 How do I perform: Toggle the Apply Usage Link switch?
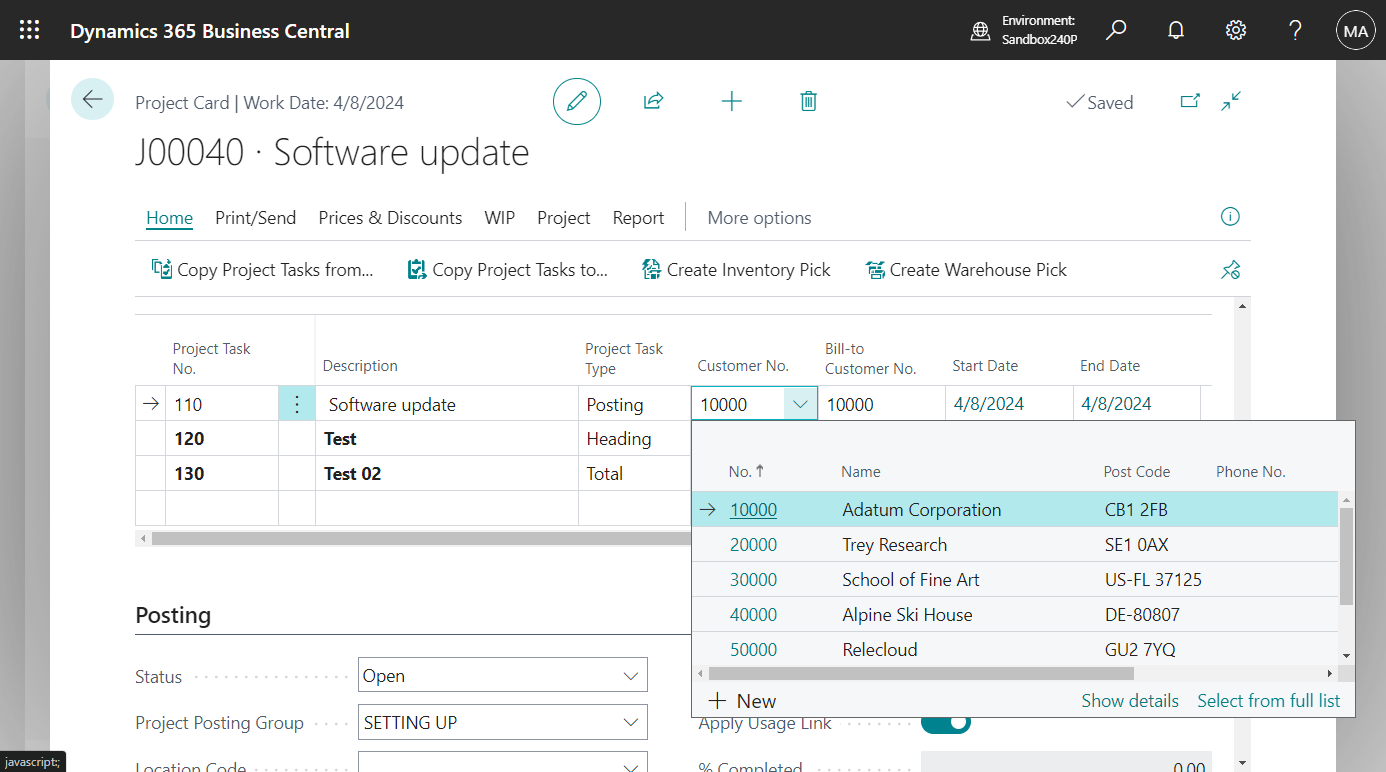pyautogui.click(x=945, y=722)
